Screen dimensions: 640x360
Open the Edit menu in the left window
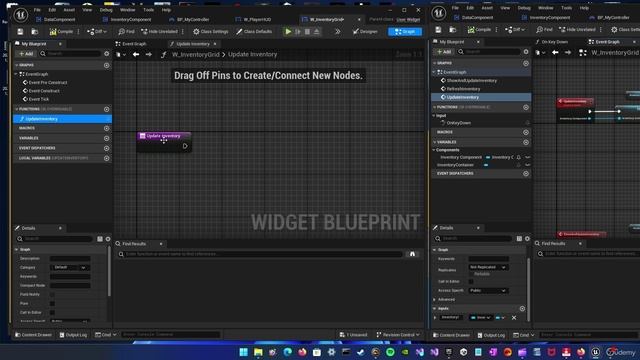(x=52, y=10)
